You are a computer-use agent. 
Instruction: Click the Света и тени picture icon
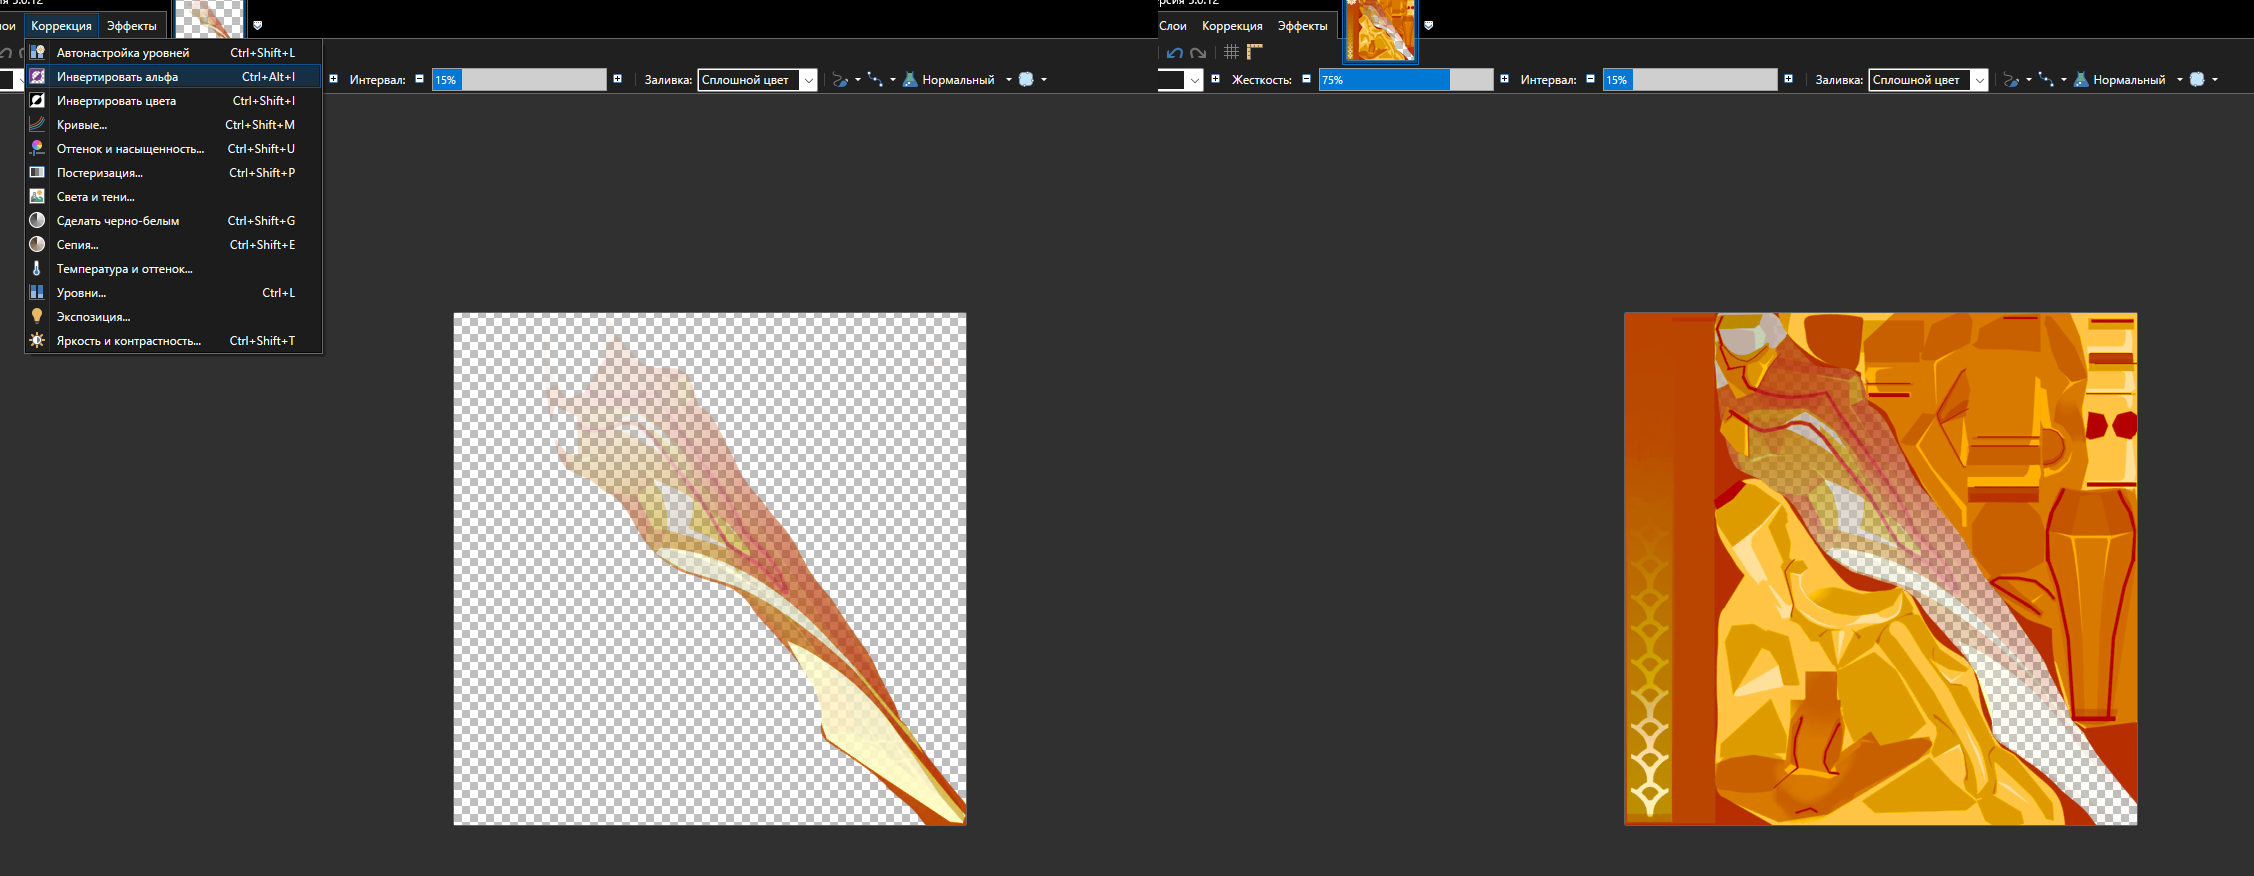coord(37,196)
